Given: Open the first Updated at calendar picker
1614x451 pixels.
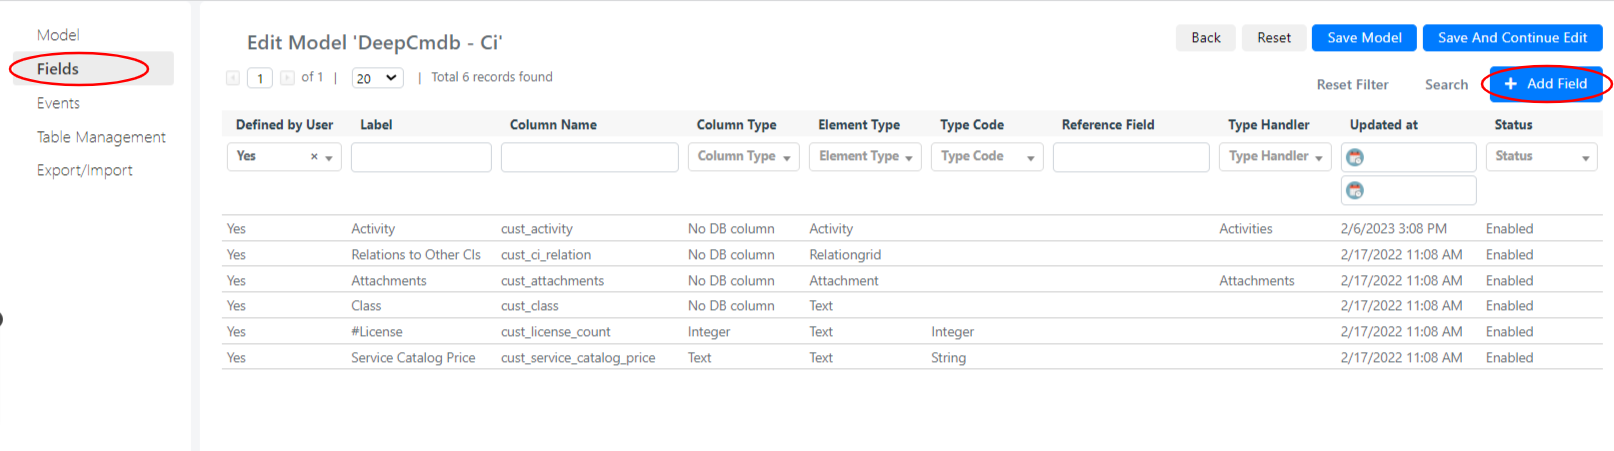Looking at the screenshot, I should point(1355,157).
